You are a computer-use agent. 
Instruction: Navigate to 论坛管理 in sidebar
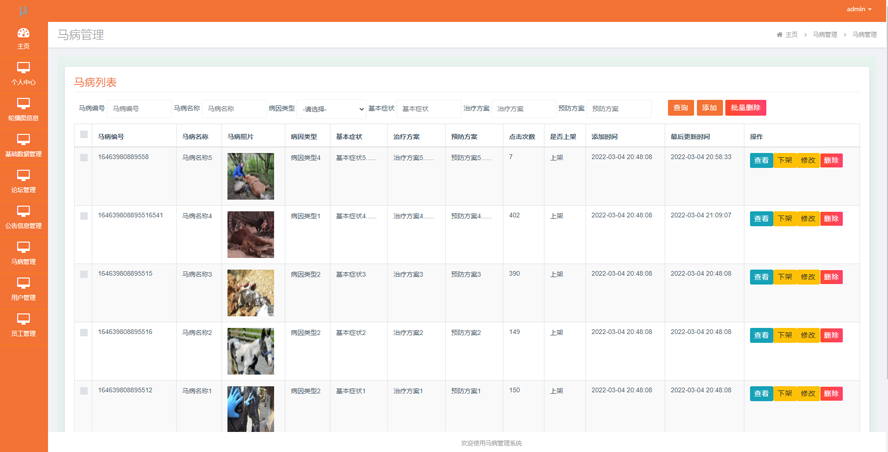tap(23, 182)
